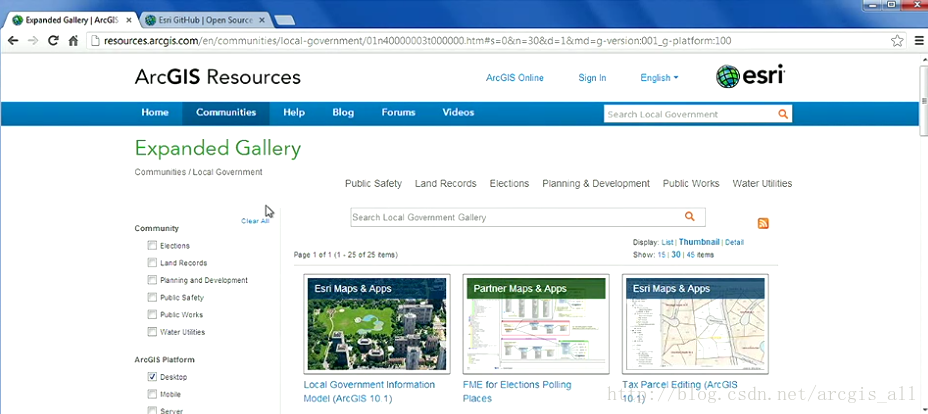Switch display to List view
The image size is (928, 414).
667,242
